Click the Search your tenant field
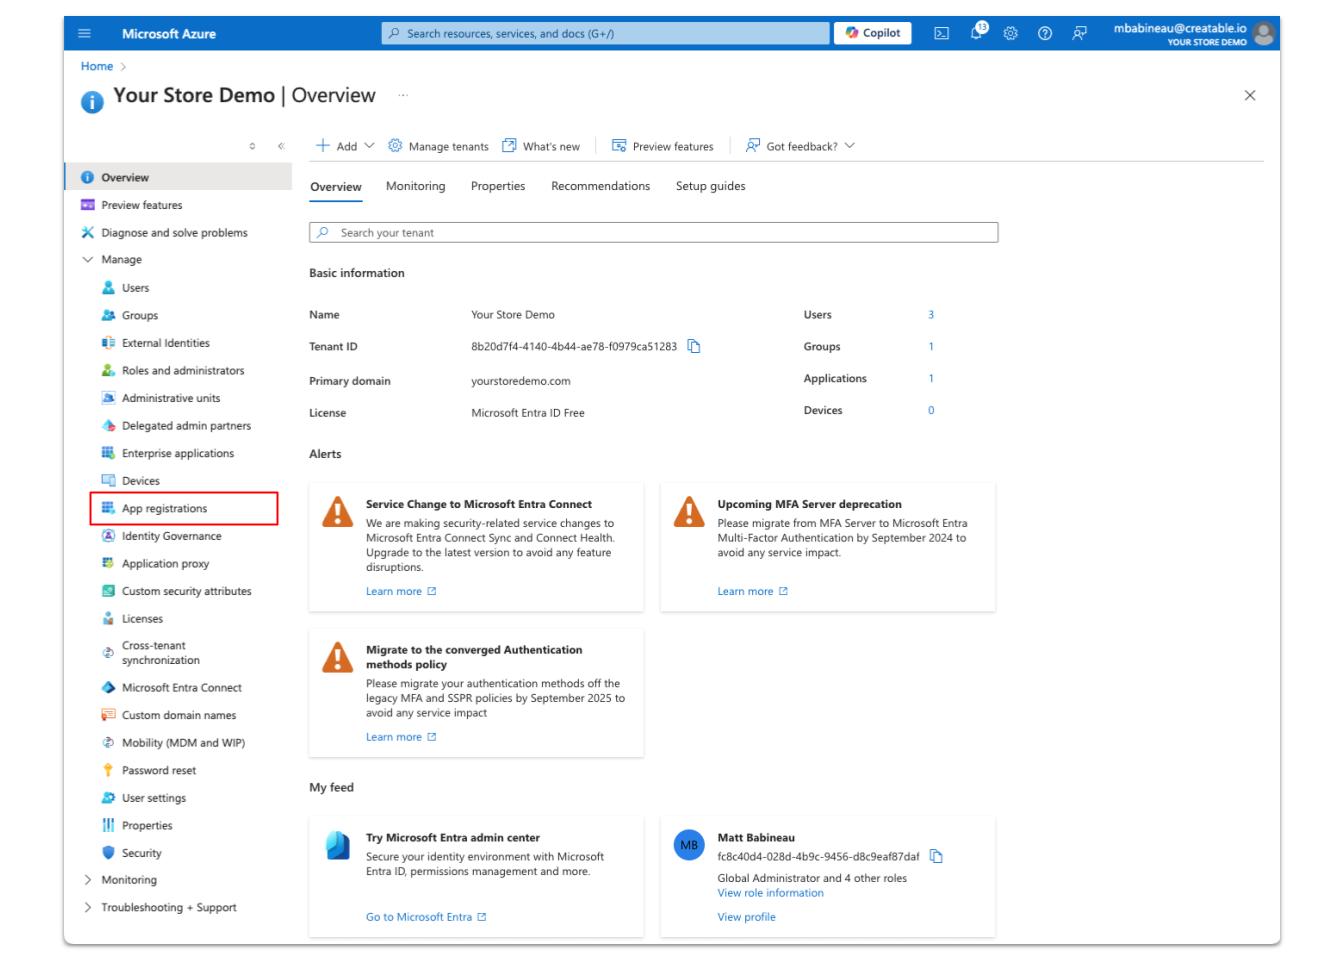Image resolution: width=1344 pixels, height=960 pixels. 653,233
